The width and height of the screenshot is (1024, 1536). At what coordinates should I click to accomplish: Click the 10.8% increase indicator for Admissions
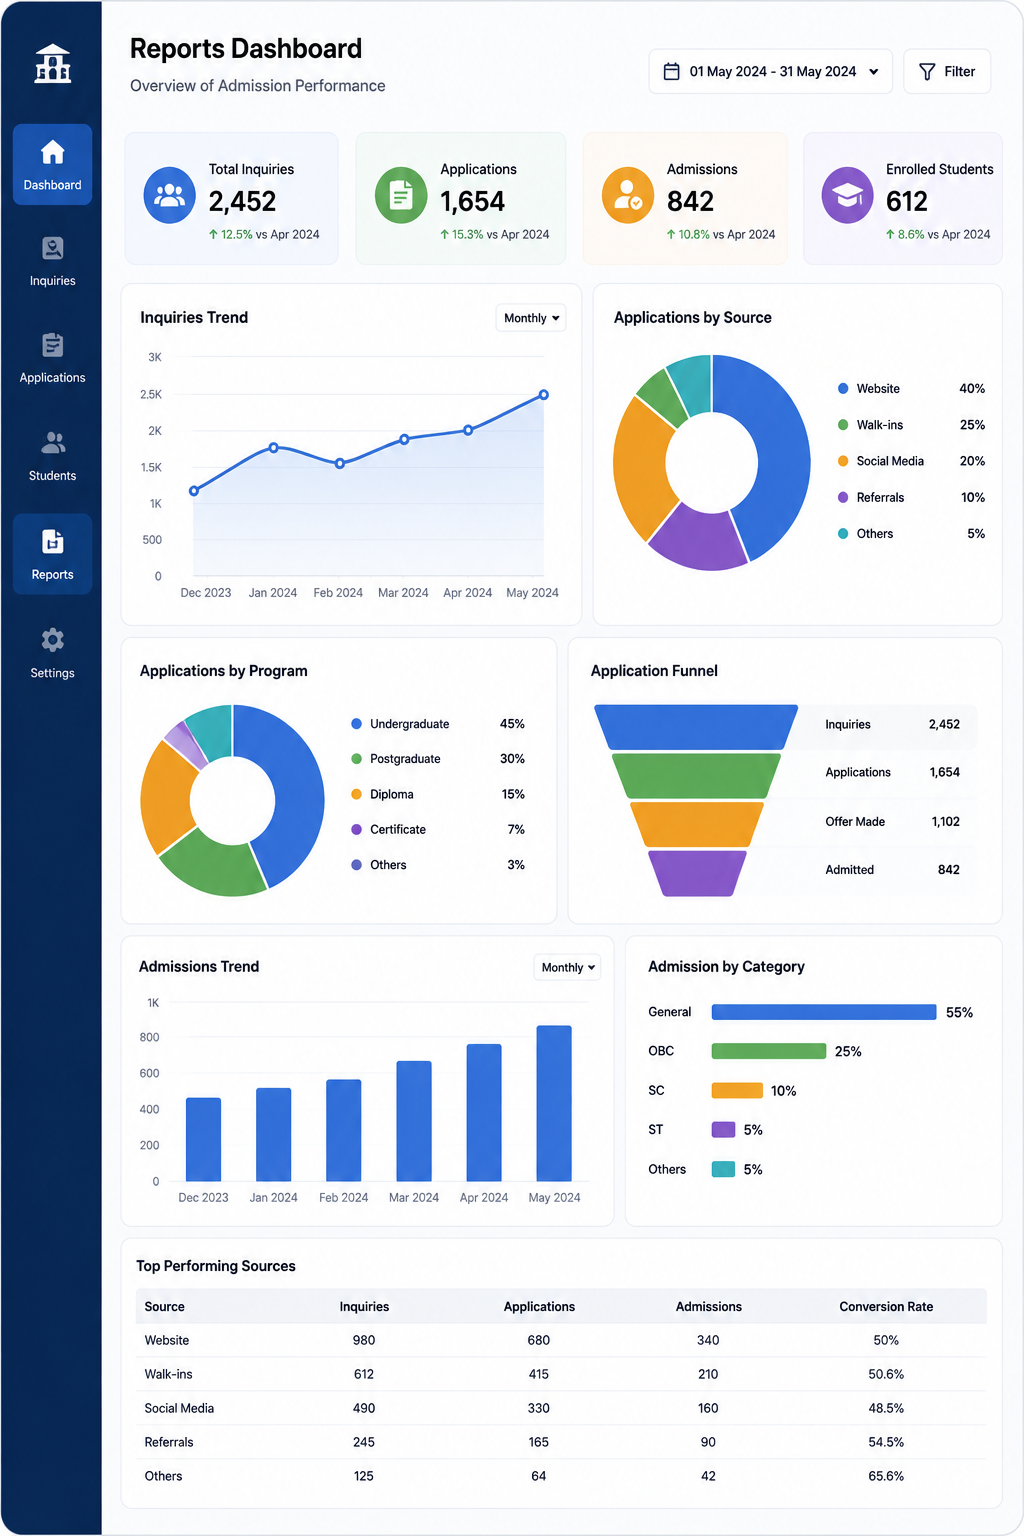688,234
